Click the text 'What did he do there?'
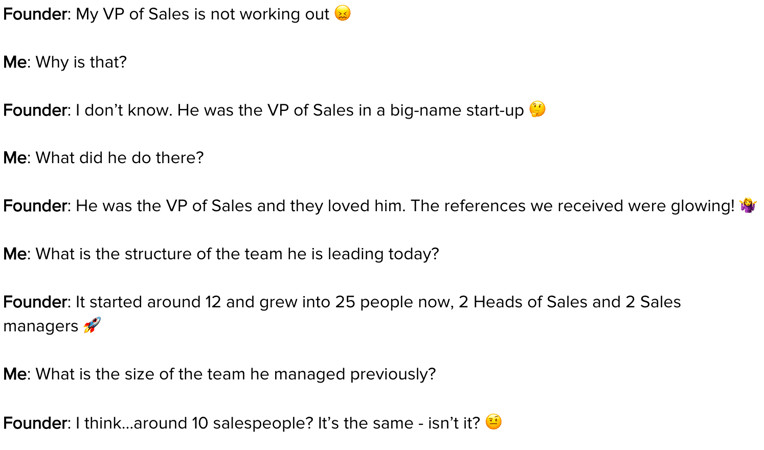The image size is (764, 450). coord(119,158)
